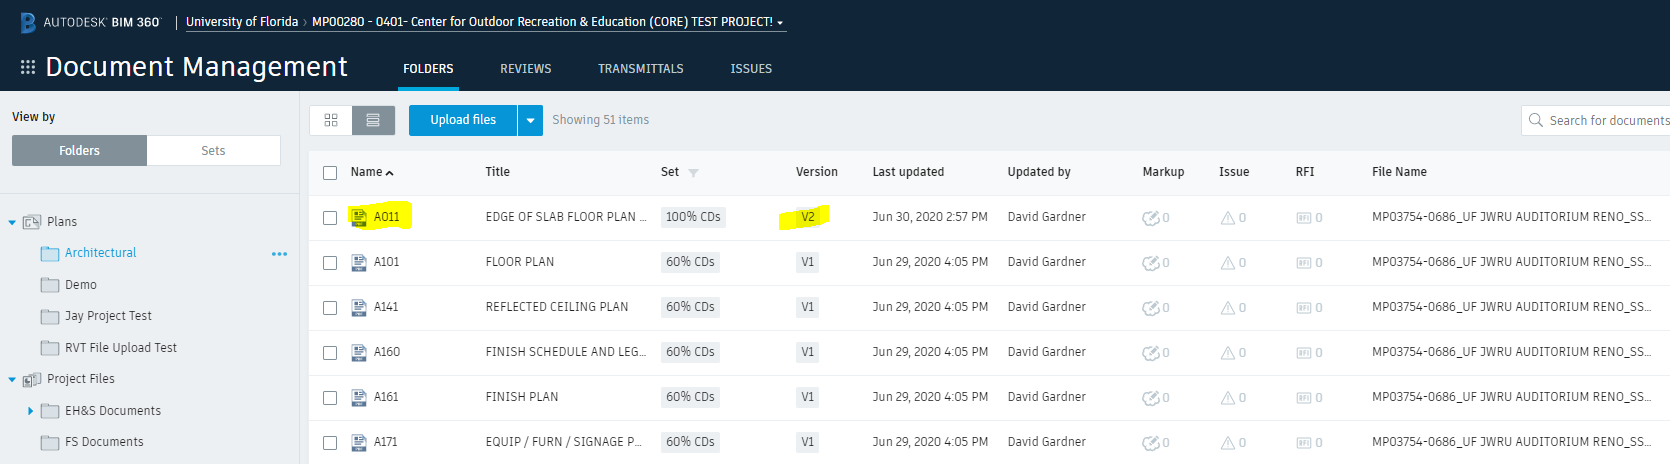
Task: Select the FS Documents folder
Action: pos(104,442)
